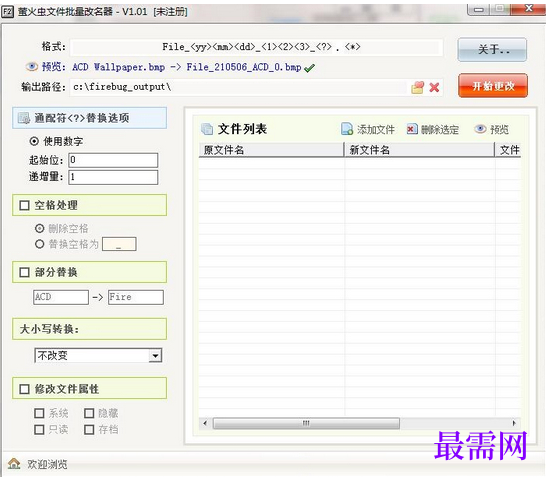Enable the 修改文件属性 checkbox
546x477 pixels.
point(24,389)
